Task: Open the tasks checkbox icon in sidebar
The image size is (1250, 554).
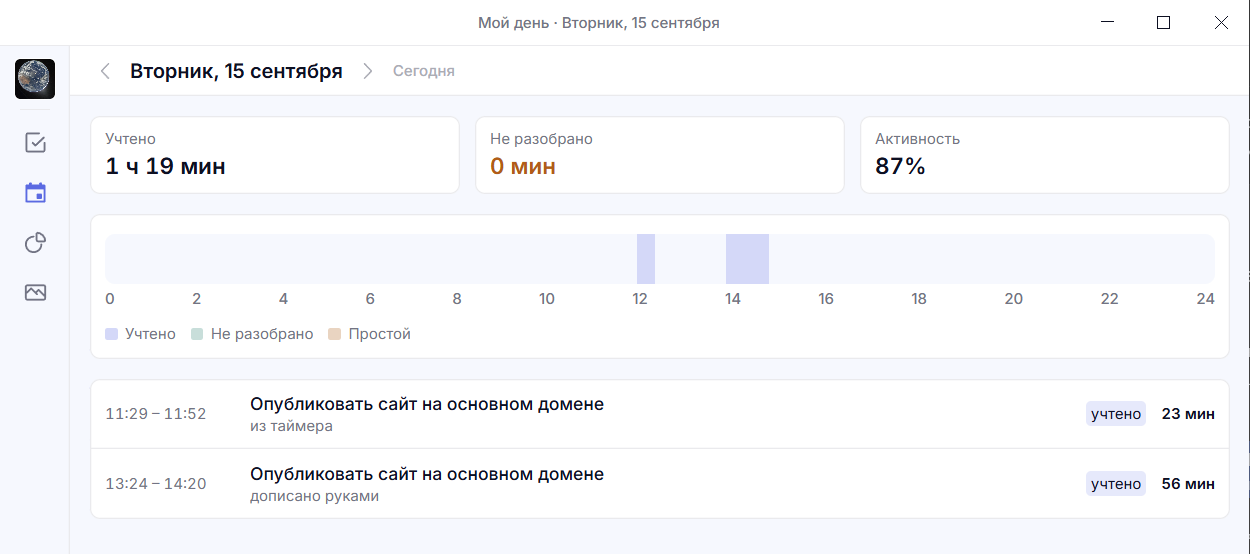Action: (x=35, y=143)
